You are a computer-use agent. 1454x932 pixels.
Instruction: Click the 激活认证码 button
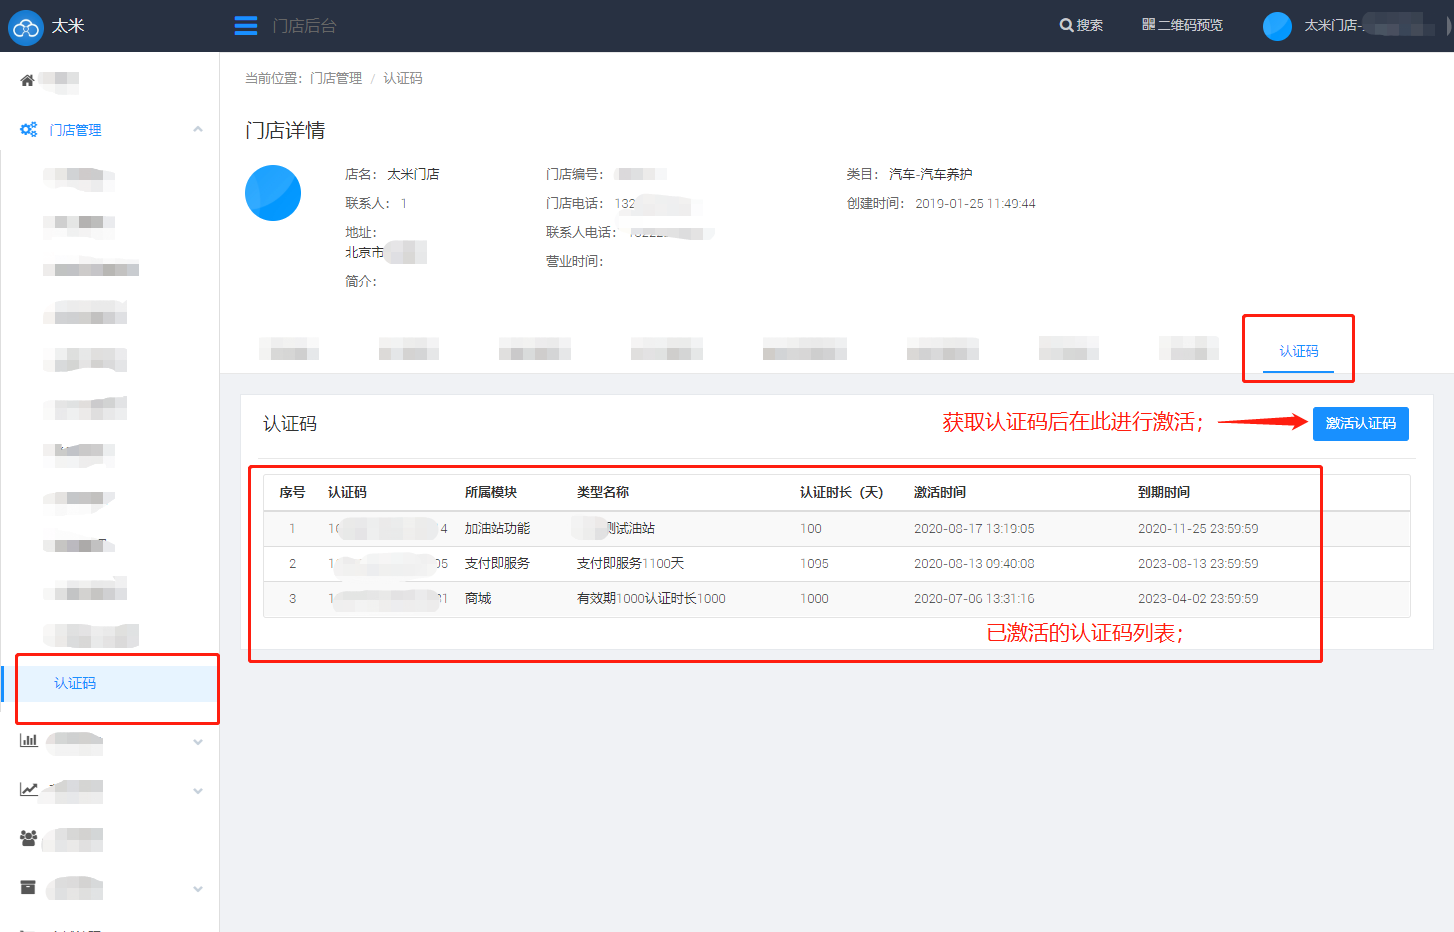point(1360,424)
